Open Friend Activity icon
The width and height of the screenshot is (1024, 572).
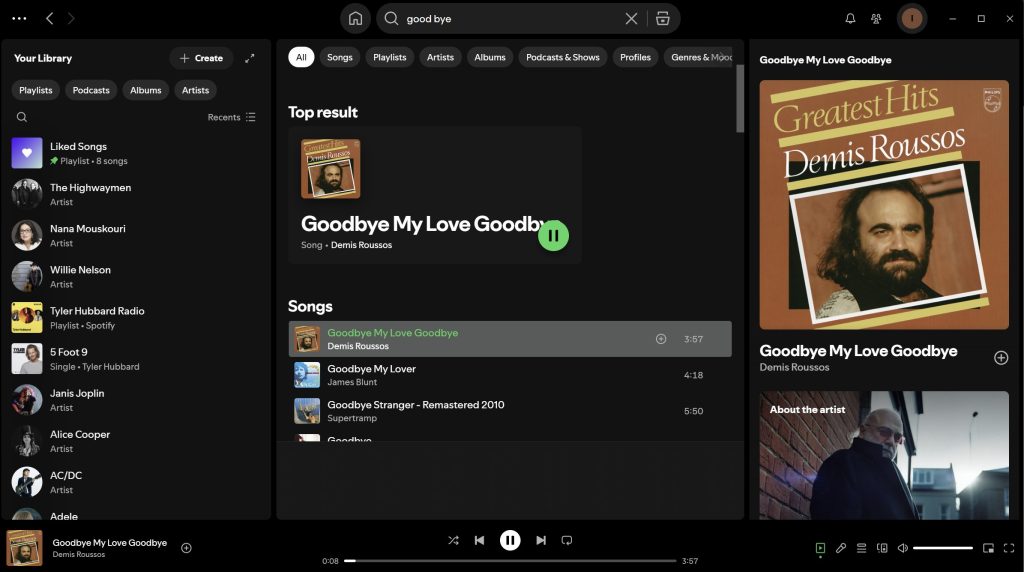(876, 18)
